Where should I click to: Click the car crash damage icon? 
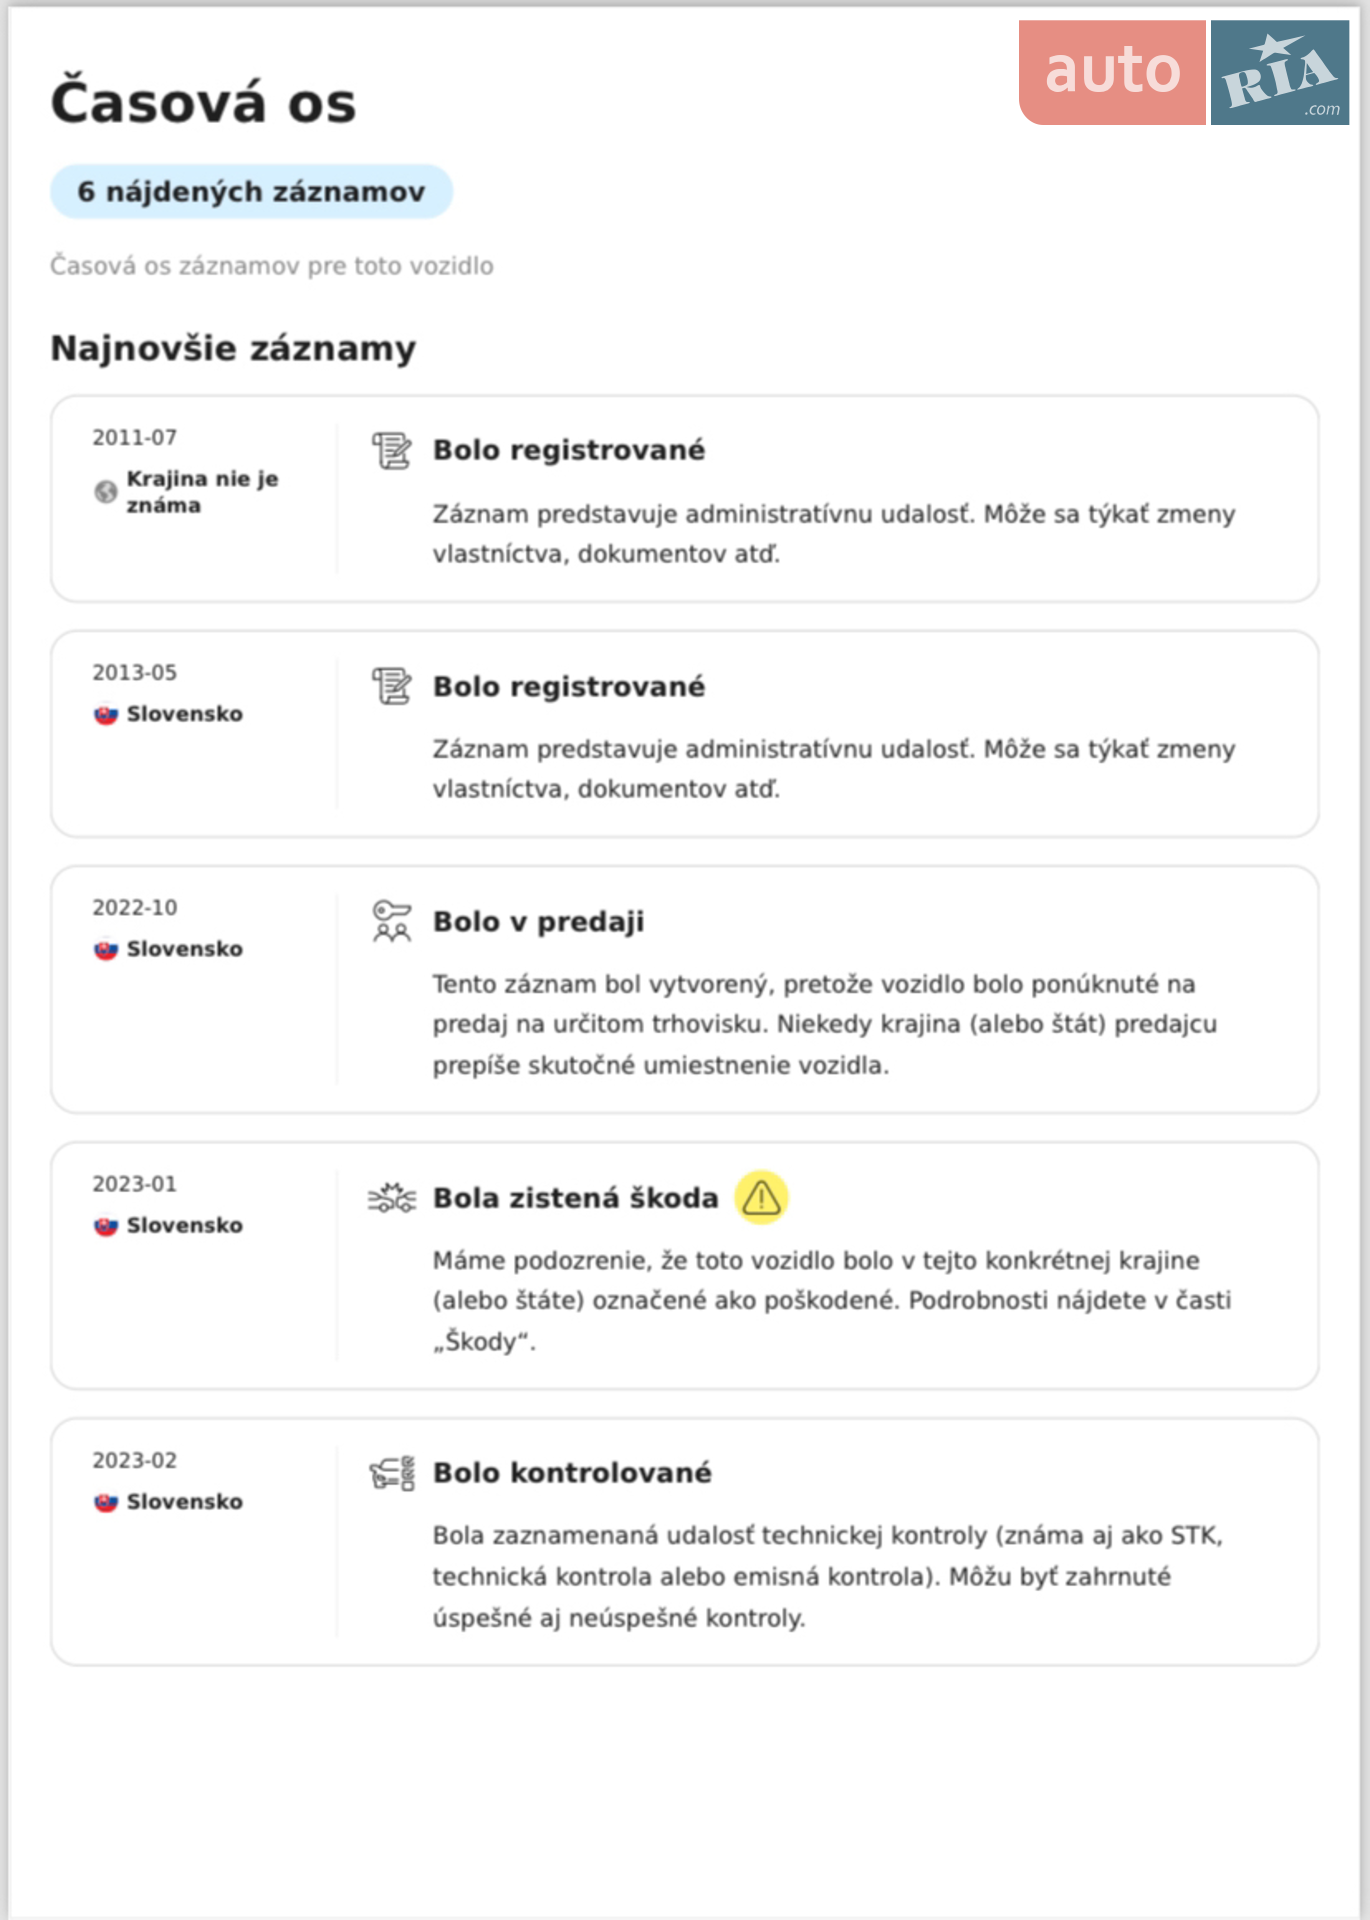391,1197
